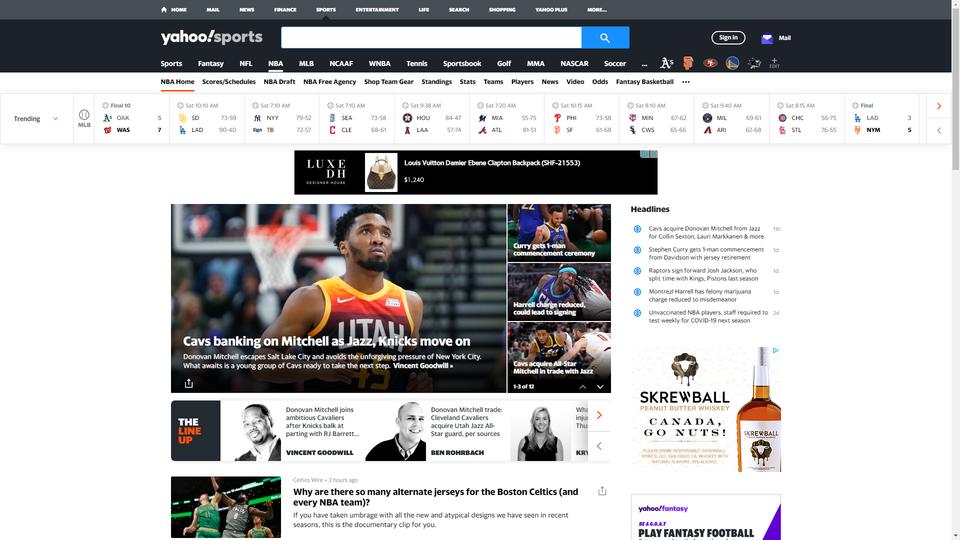
Task: Open the Play Fantasy Football promo
Action: [706, 517]
